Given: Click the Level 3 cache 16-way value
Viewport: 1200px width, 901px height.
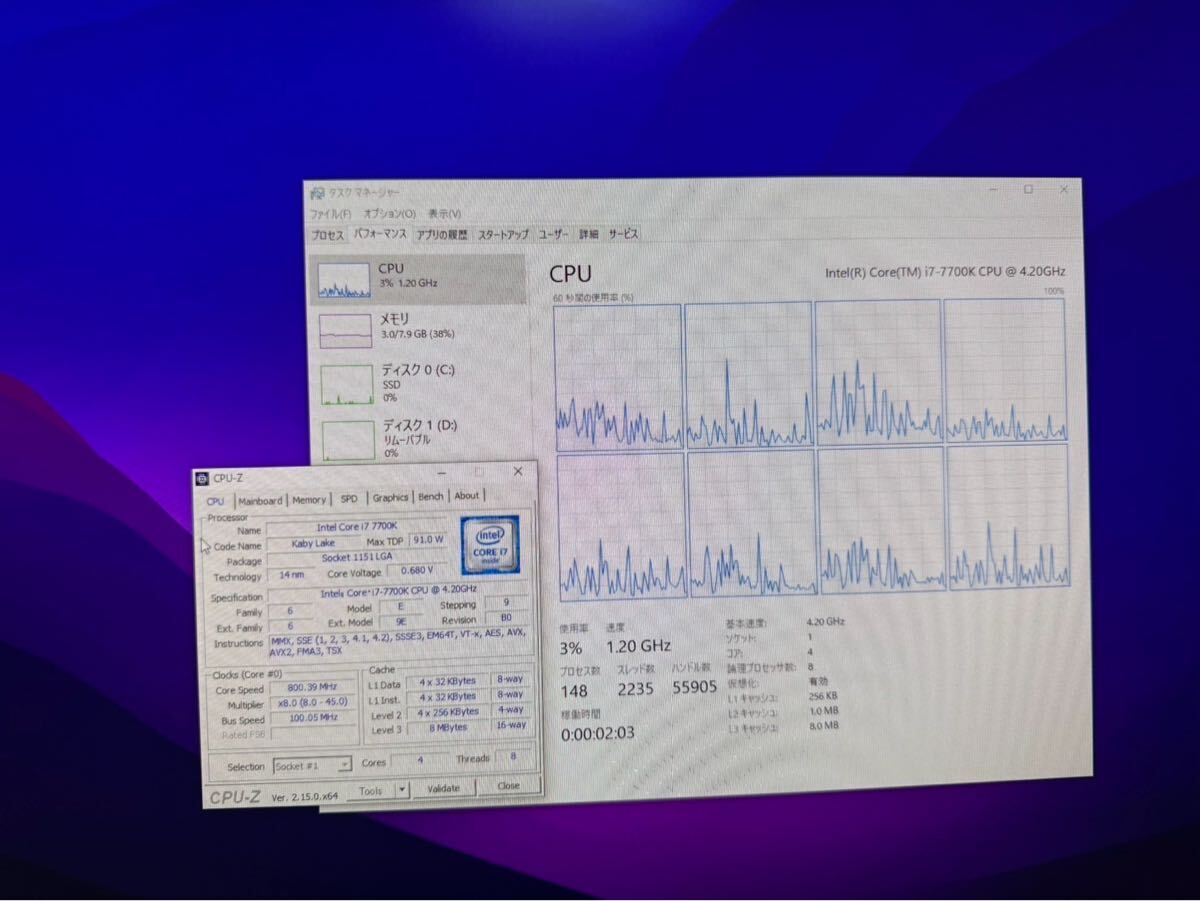Looking at the screenshot, I should click(510, 726).
